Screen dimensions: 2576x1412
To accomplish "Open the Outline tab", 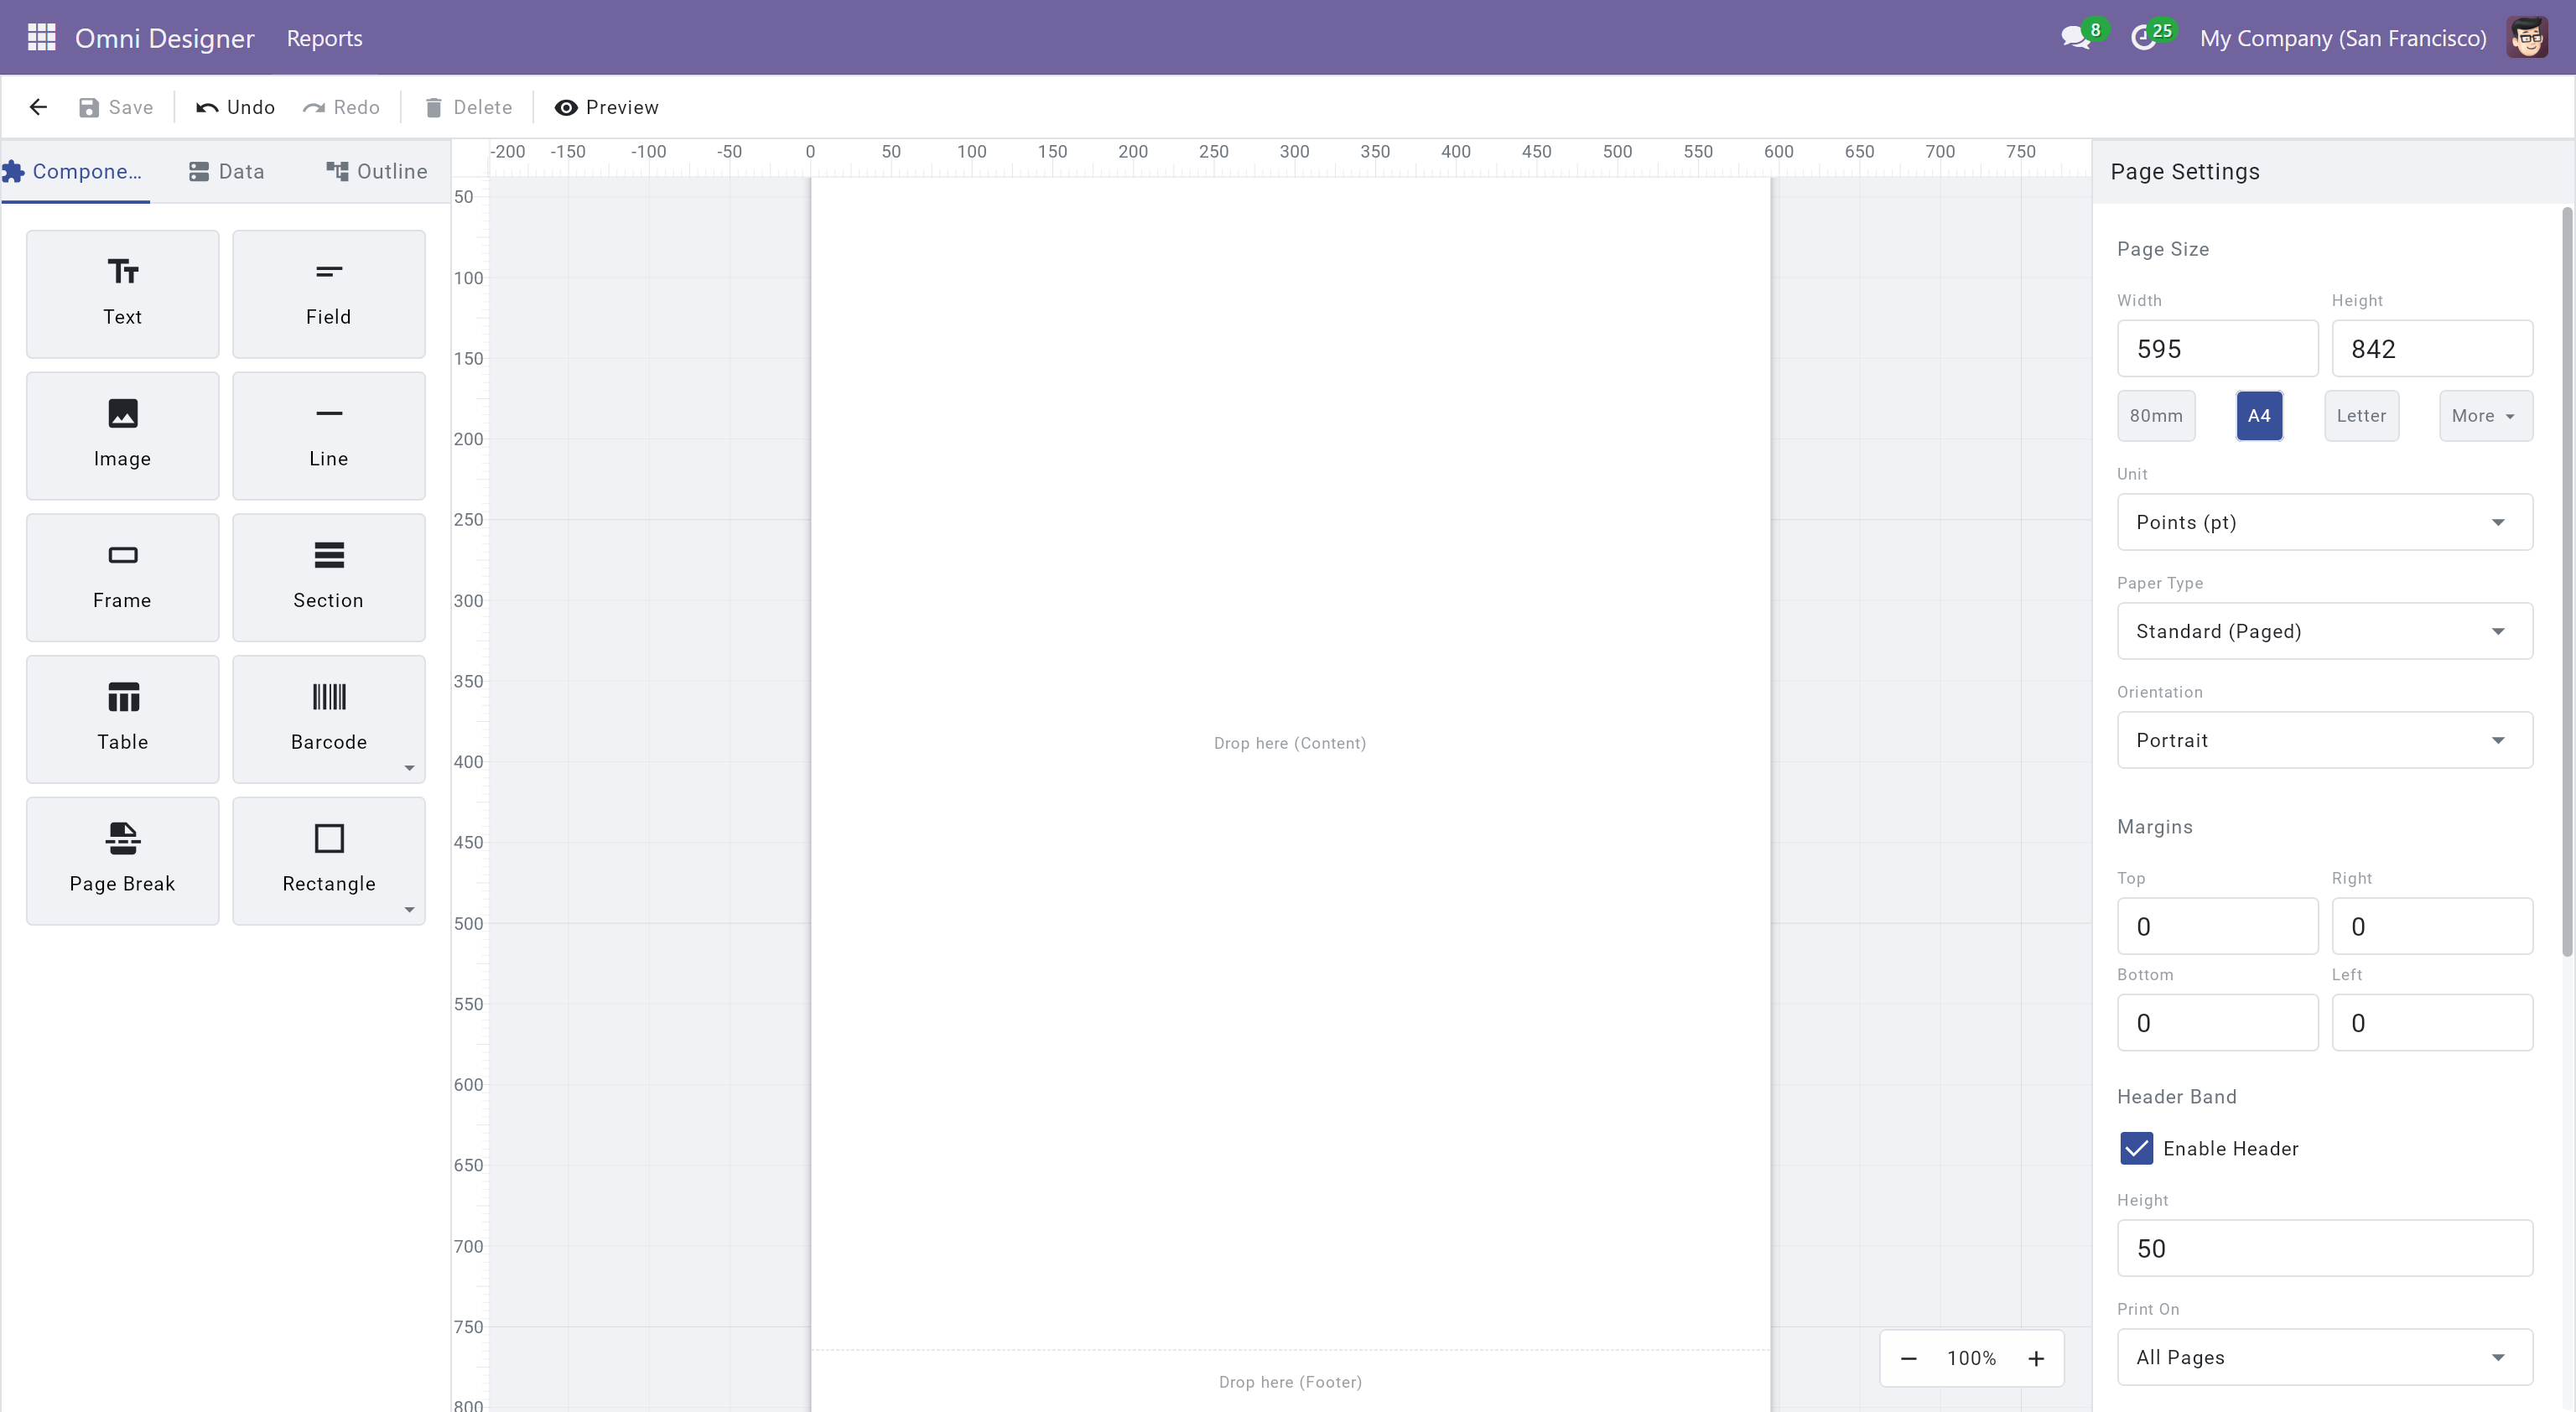I will tap(376, 170).
